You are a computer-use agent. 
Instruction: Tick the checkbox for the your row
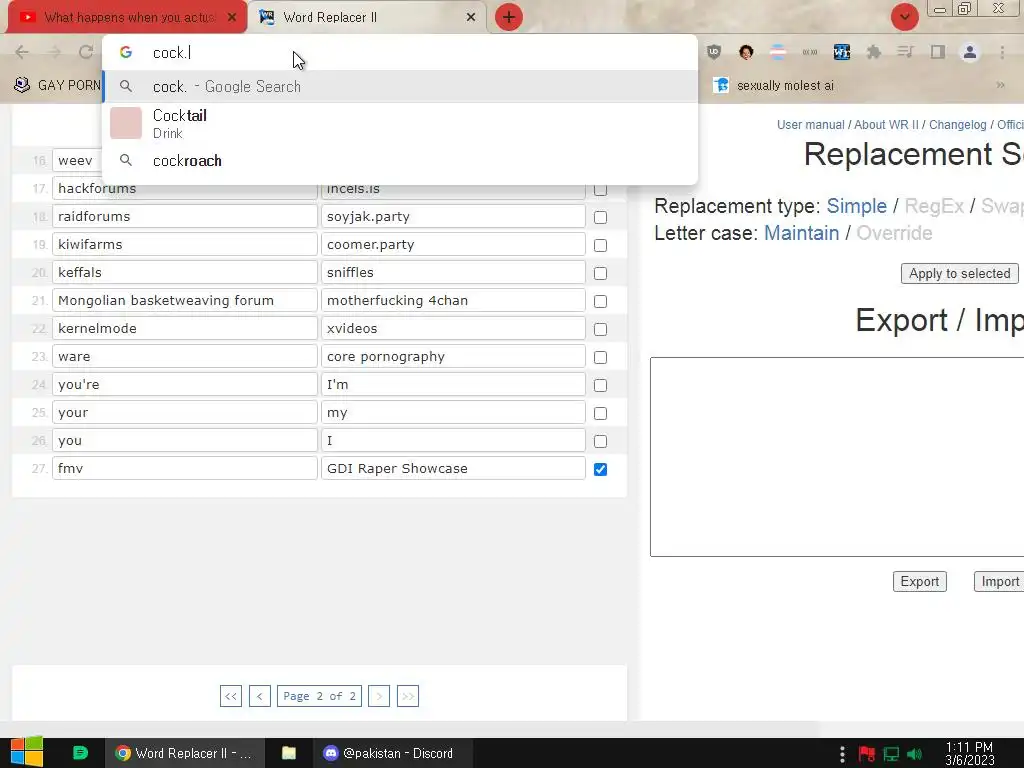coord(600,414)
